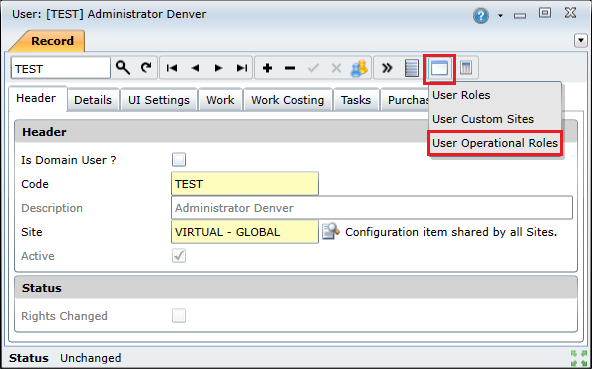
Task: Go to the next record
Action: (x=218, y=68)
